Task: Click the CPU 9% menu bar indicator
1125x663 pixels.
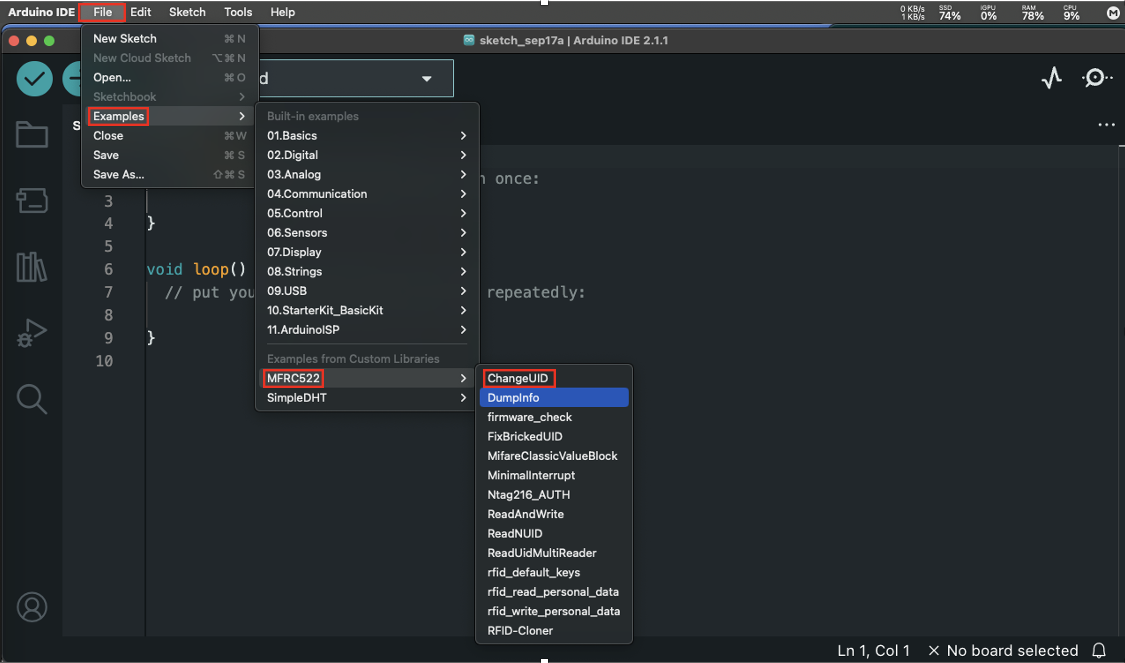Action: 1071,12
